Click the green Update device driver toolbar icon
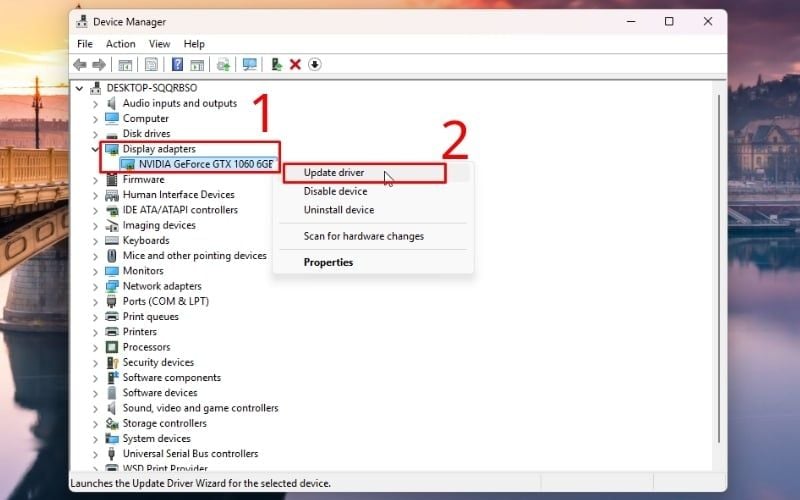 [276, 65]
